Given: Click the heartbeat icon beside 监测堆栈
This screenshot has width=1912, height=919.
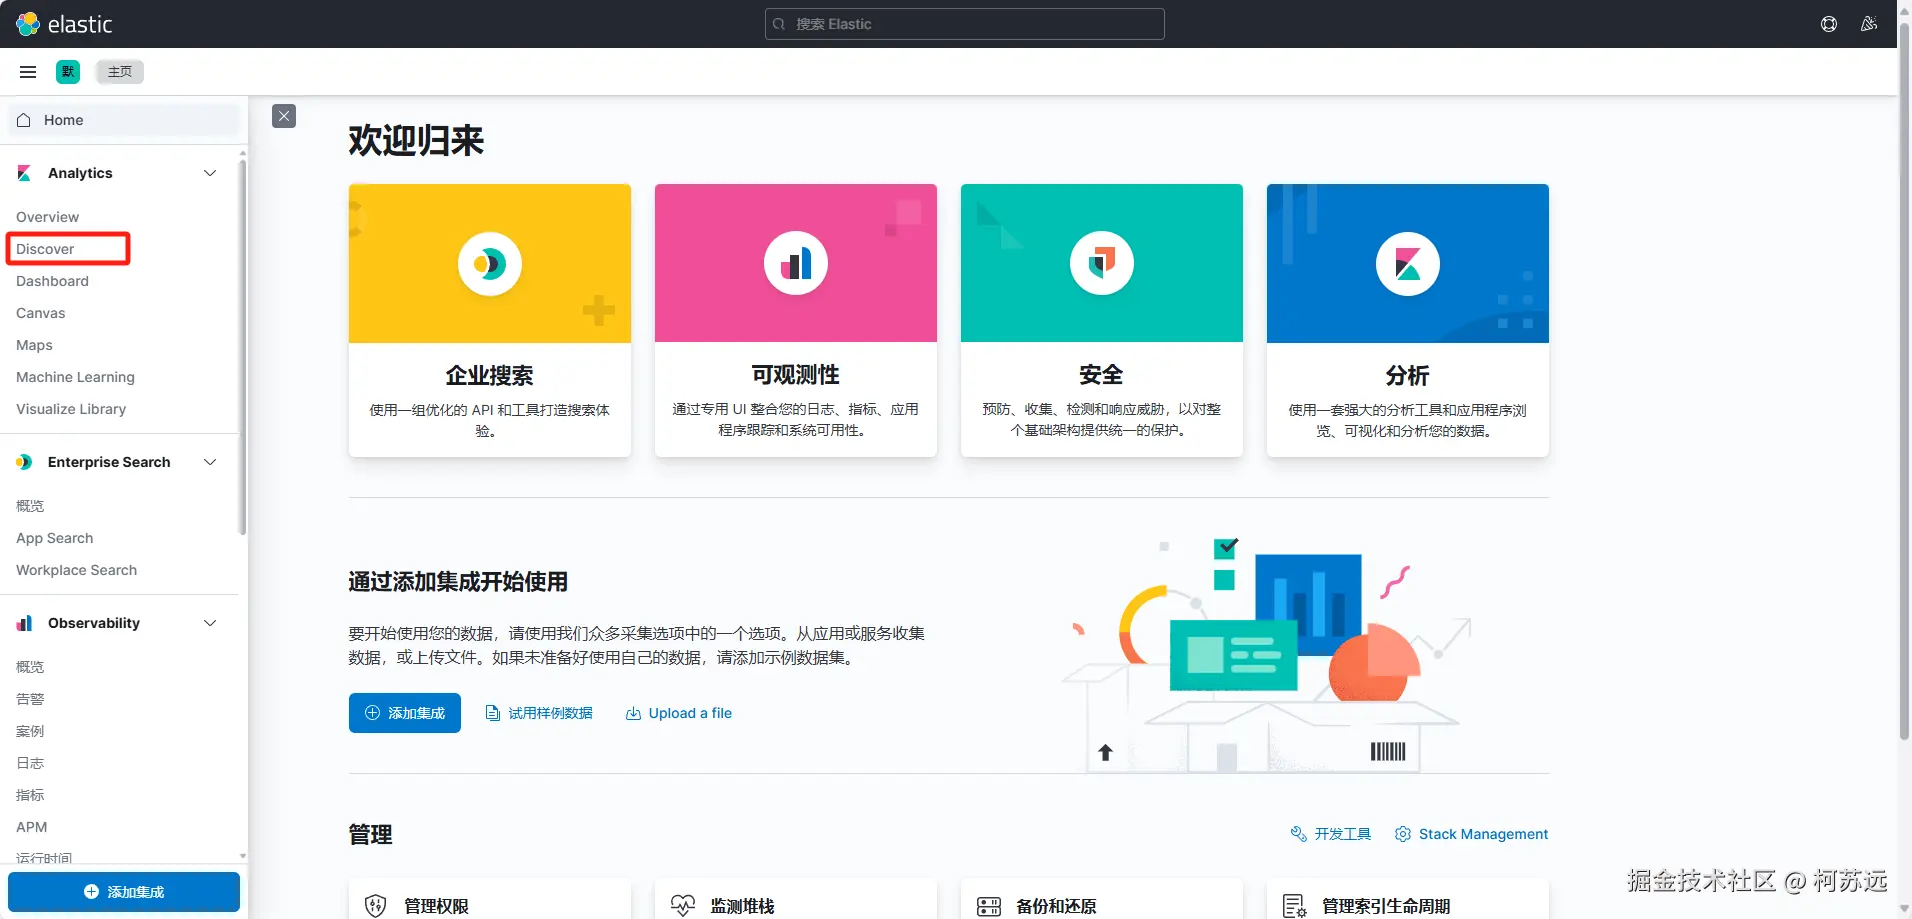Looking at the screenshot, I should point(683,906).
